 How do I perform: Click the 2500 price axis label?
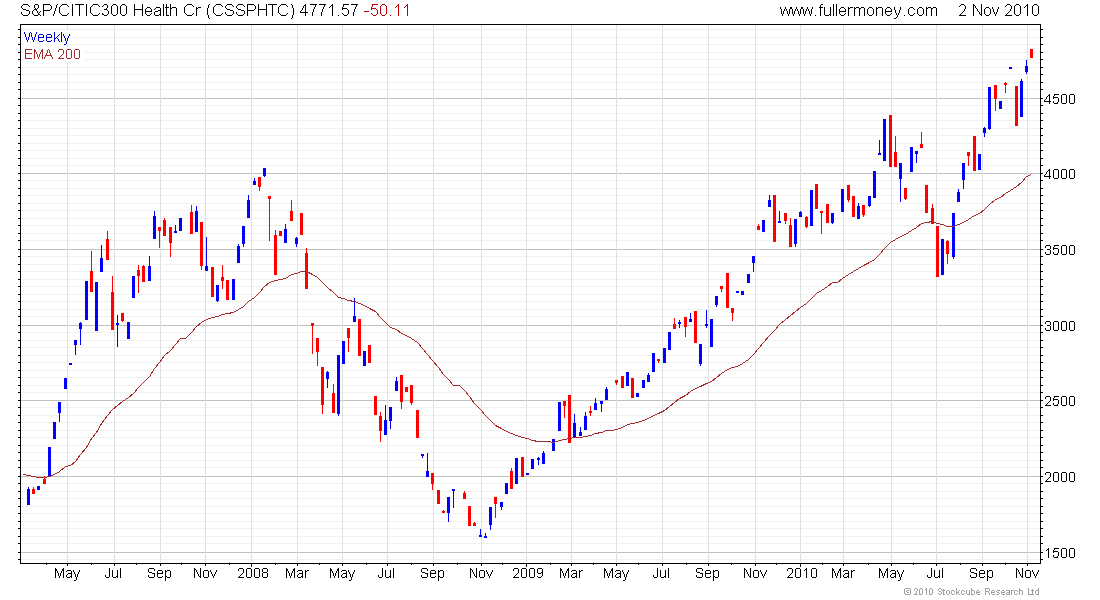(x=1059, y=401)
